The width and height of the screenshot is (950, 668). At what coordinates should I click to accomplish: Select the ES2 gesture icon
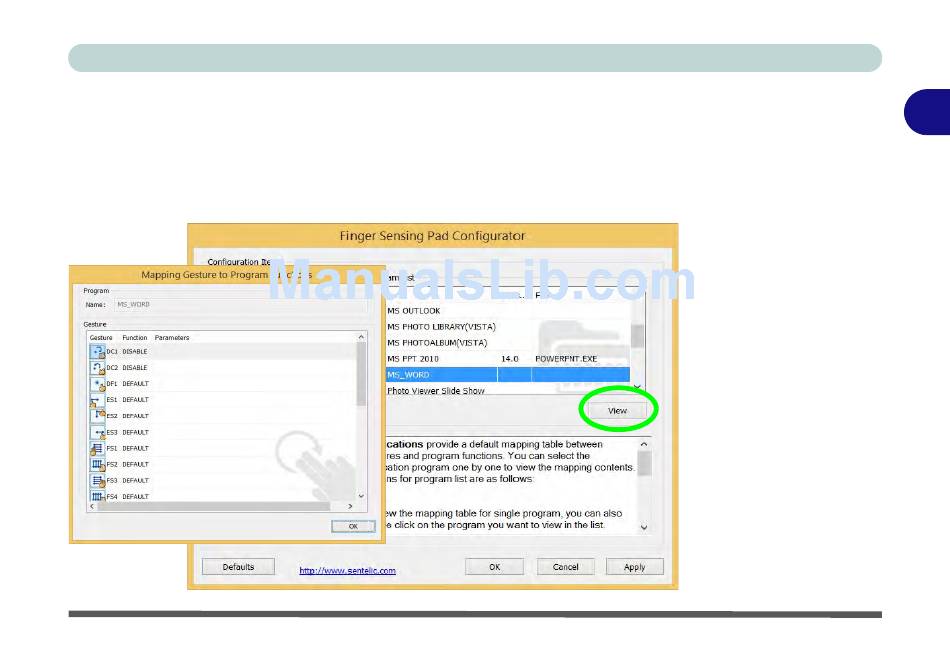pos(97,416)
